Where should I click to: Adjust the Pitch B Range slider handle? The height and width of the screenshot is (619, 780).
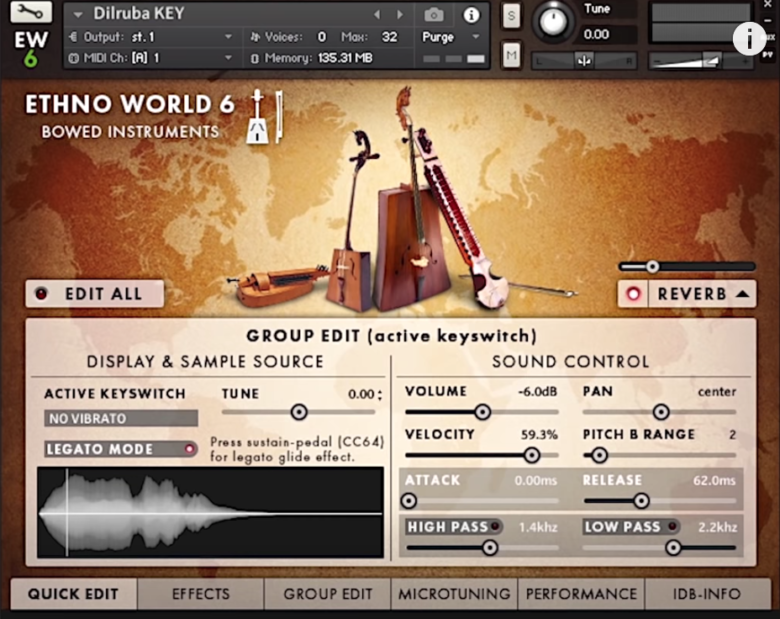coord(599,455)
